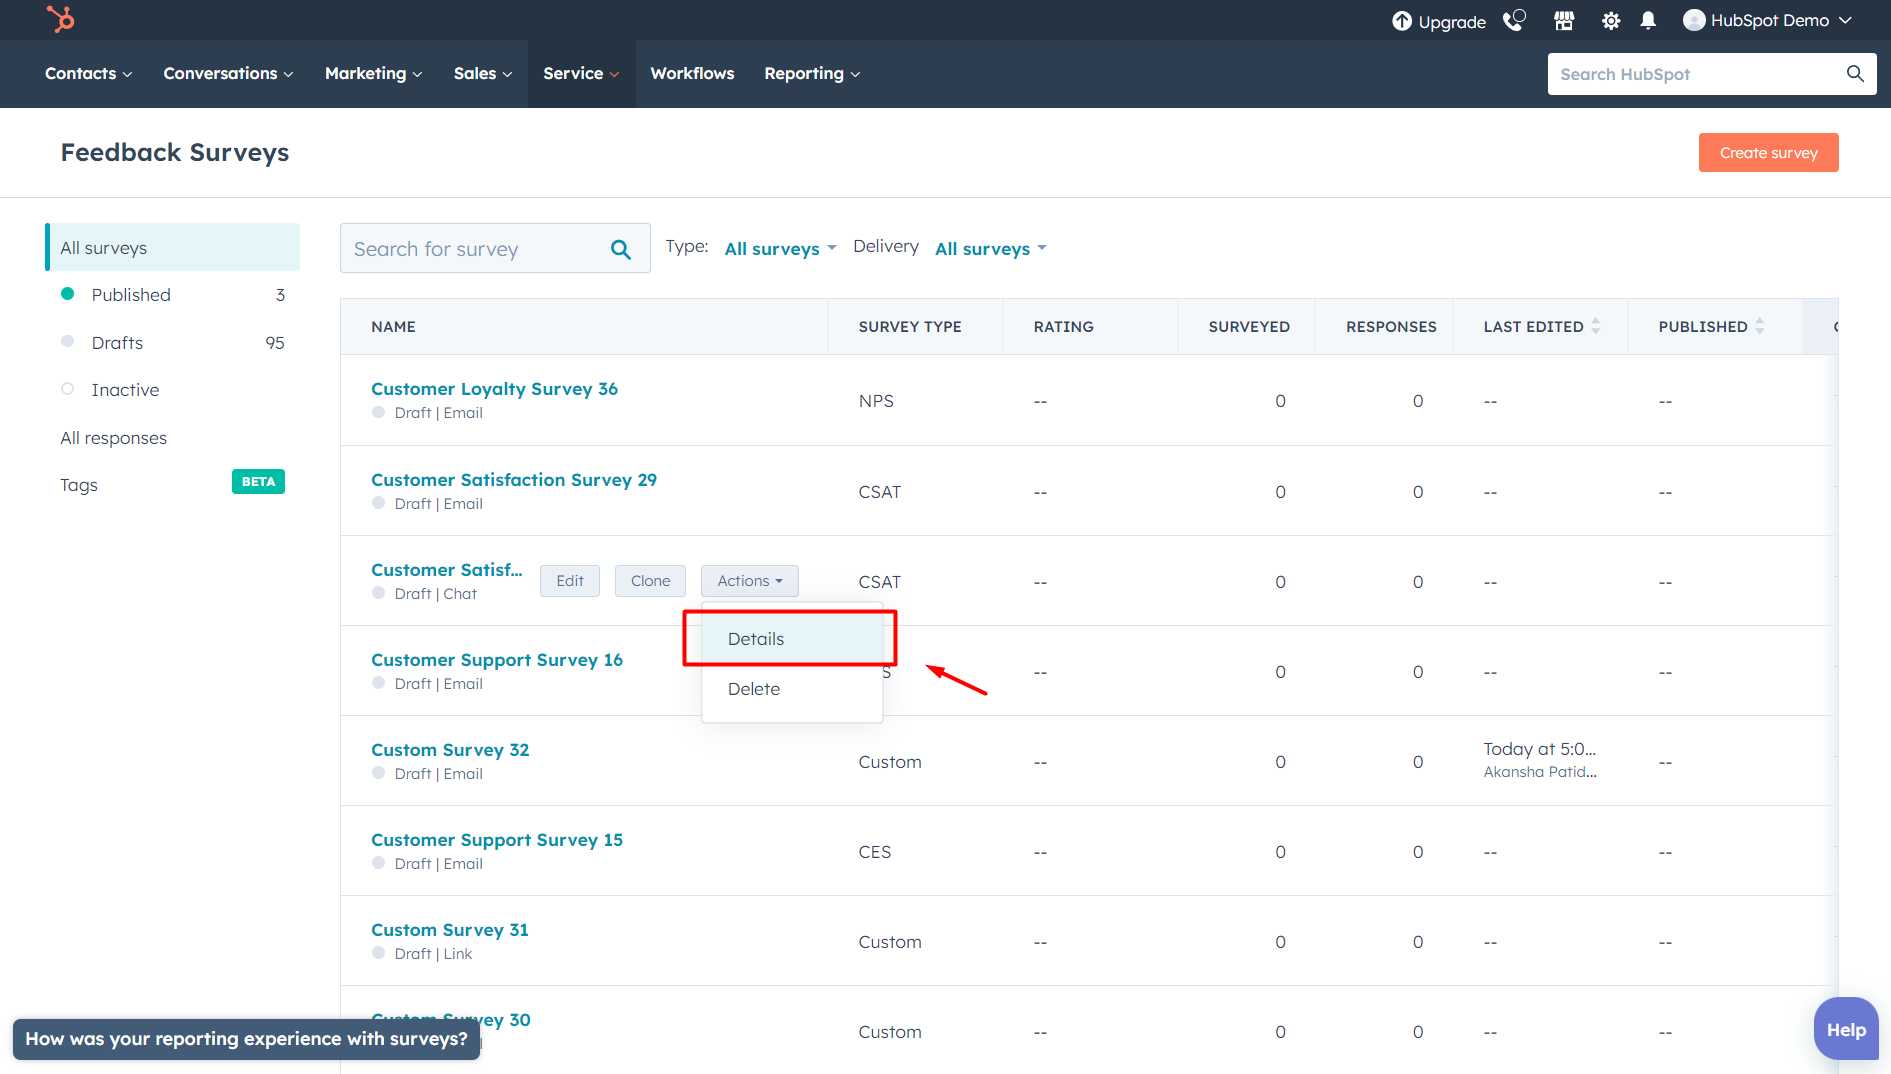Open Customer Loyalty Survey 36

click(x=494, y=389)
